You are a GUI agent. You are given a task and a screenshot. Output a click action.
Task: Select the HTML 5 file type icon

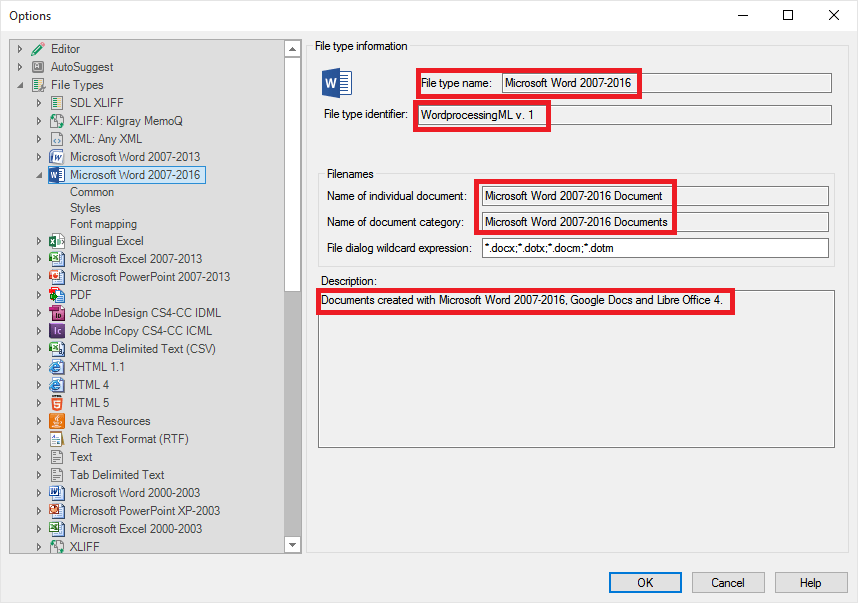55,402
